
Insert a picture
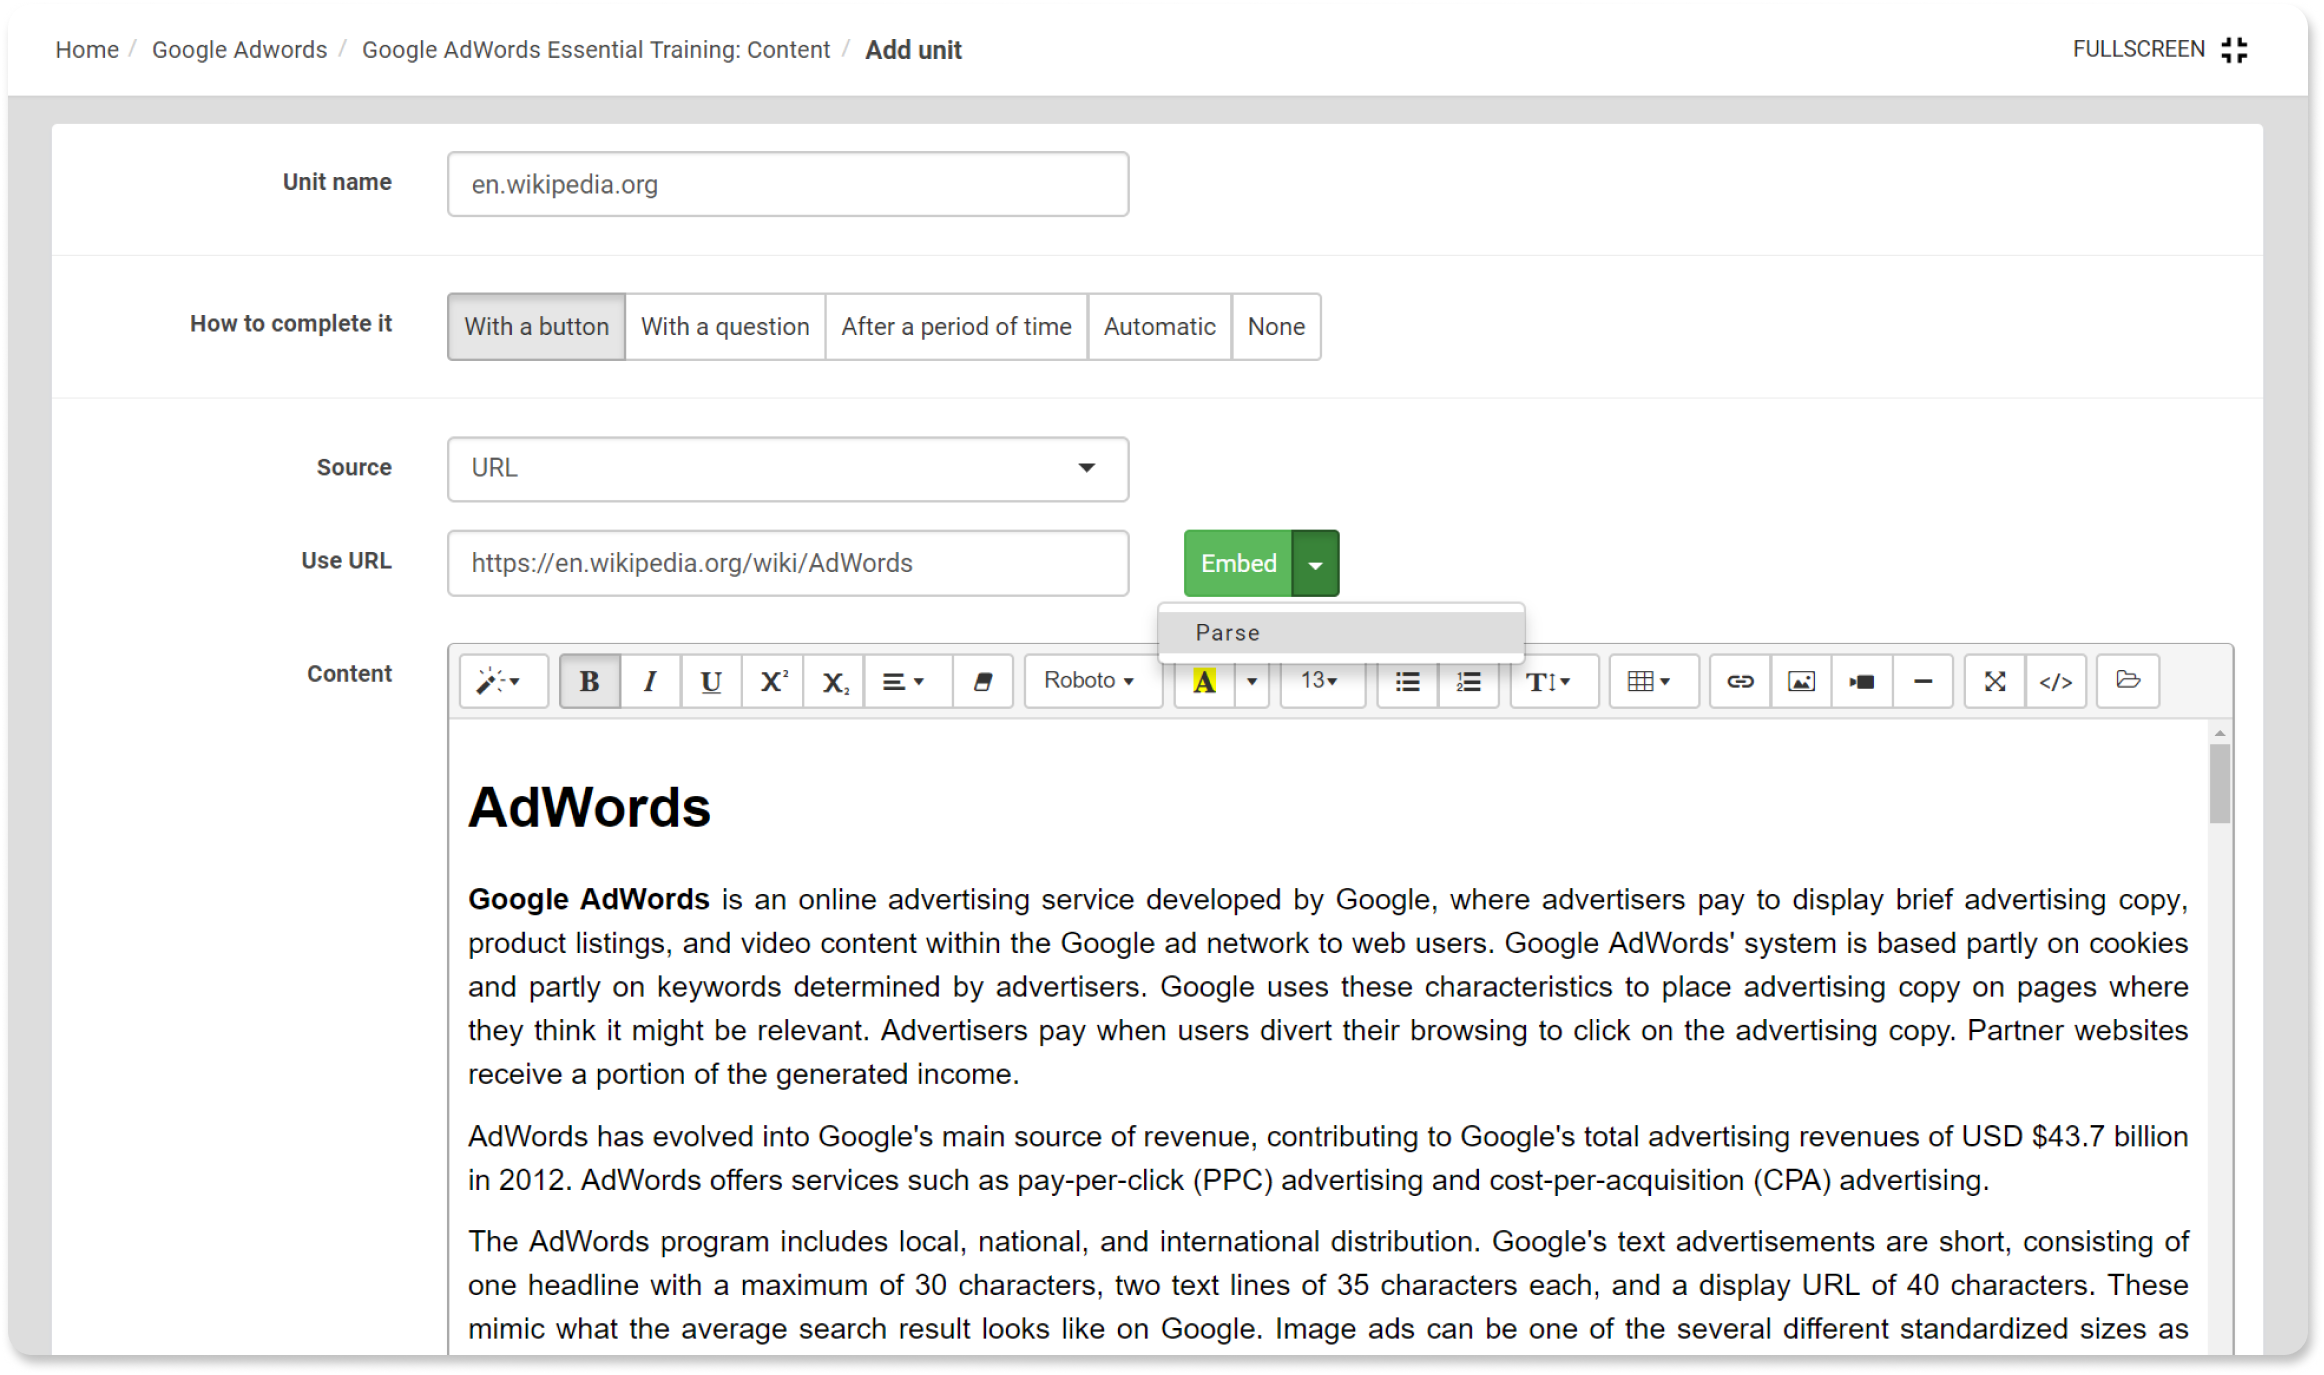coord(1801,681)
